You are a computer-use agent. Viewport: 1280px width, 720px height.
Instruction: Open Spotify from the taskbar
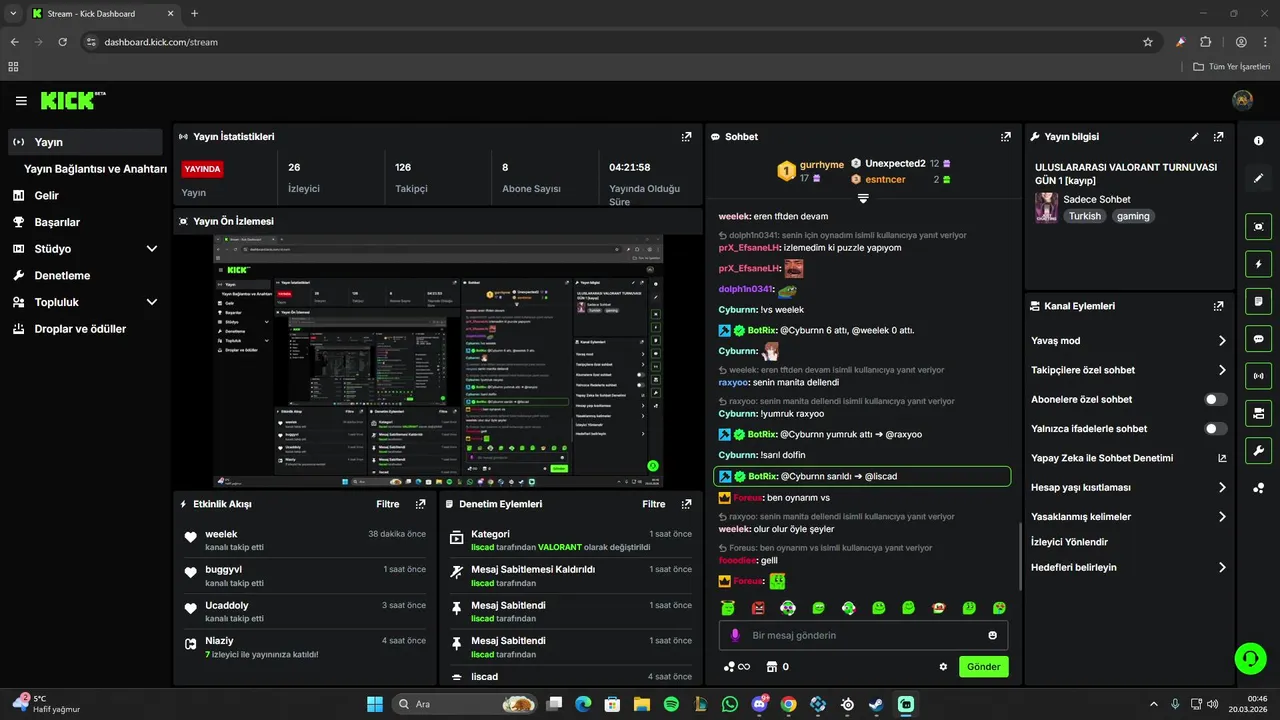[671, 704]
